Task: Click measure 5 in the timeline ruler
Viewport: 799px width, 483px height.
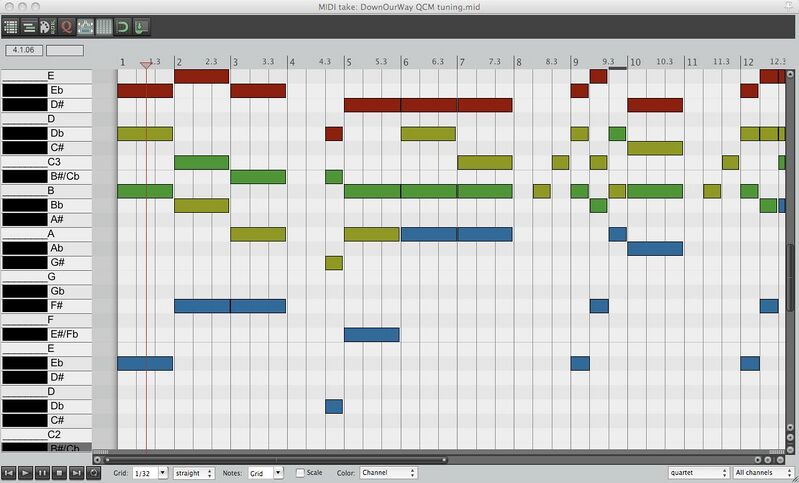Action: click(x=349, y=62)
